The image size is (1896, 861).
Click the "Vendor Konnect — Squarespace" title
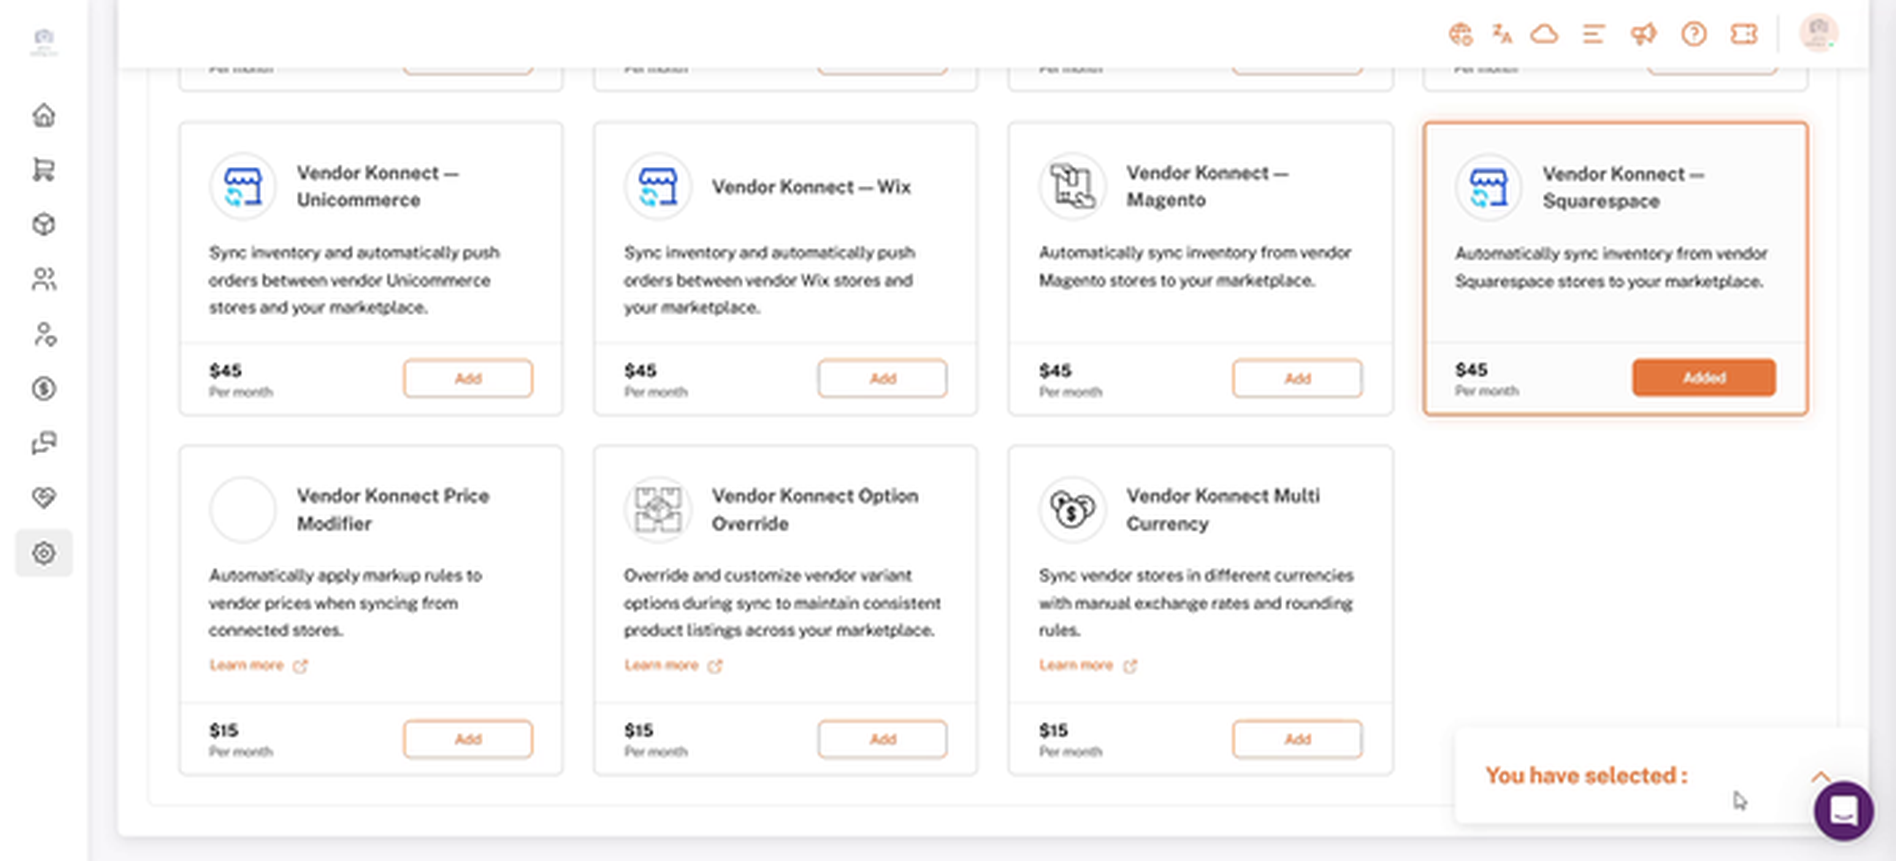click(1623, 187)
